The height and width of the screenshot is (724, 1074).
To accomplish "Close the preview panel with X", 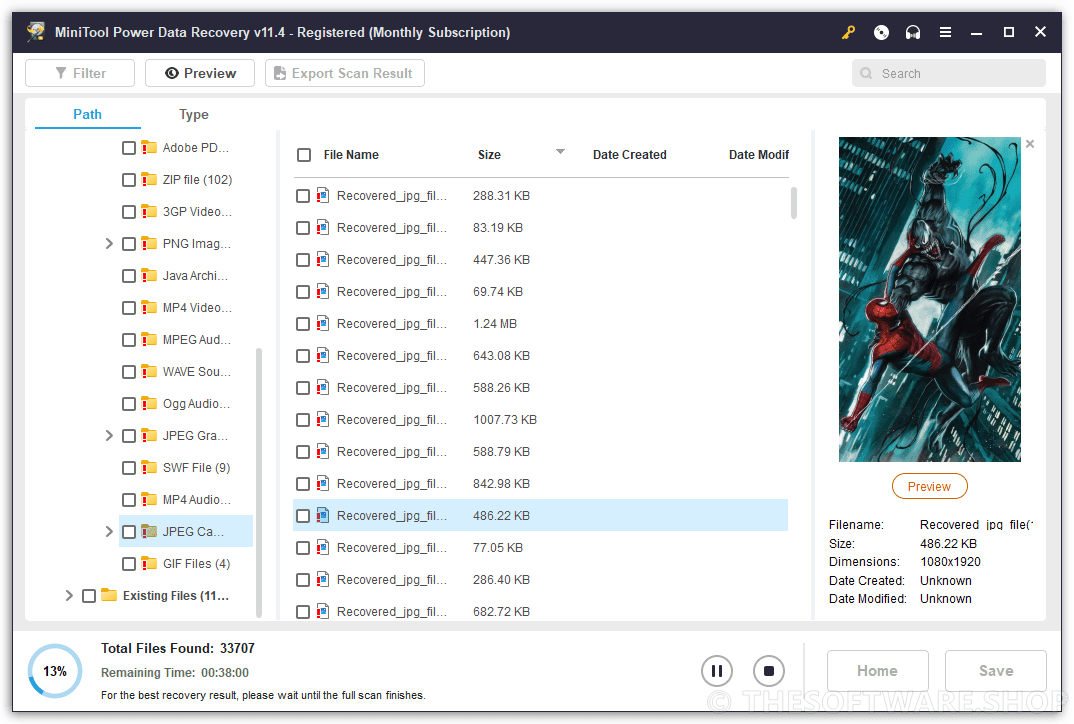I will pyautogui.click(x=1029, y=144).
